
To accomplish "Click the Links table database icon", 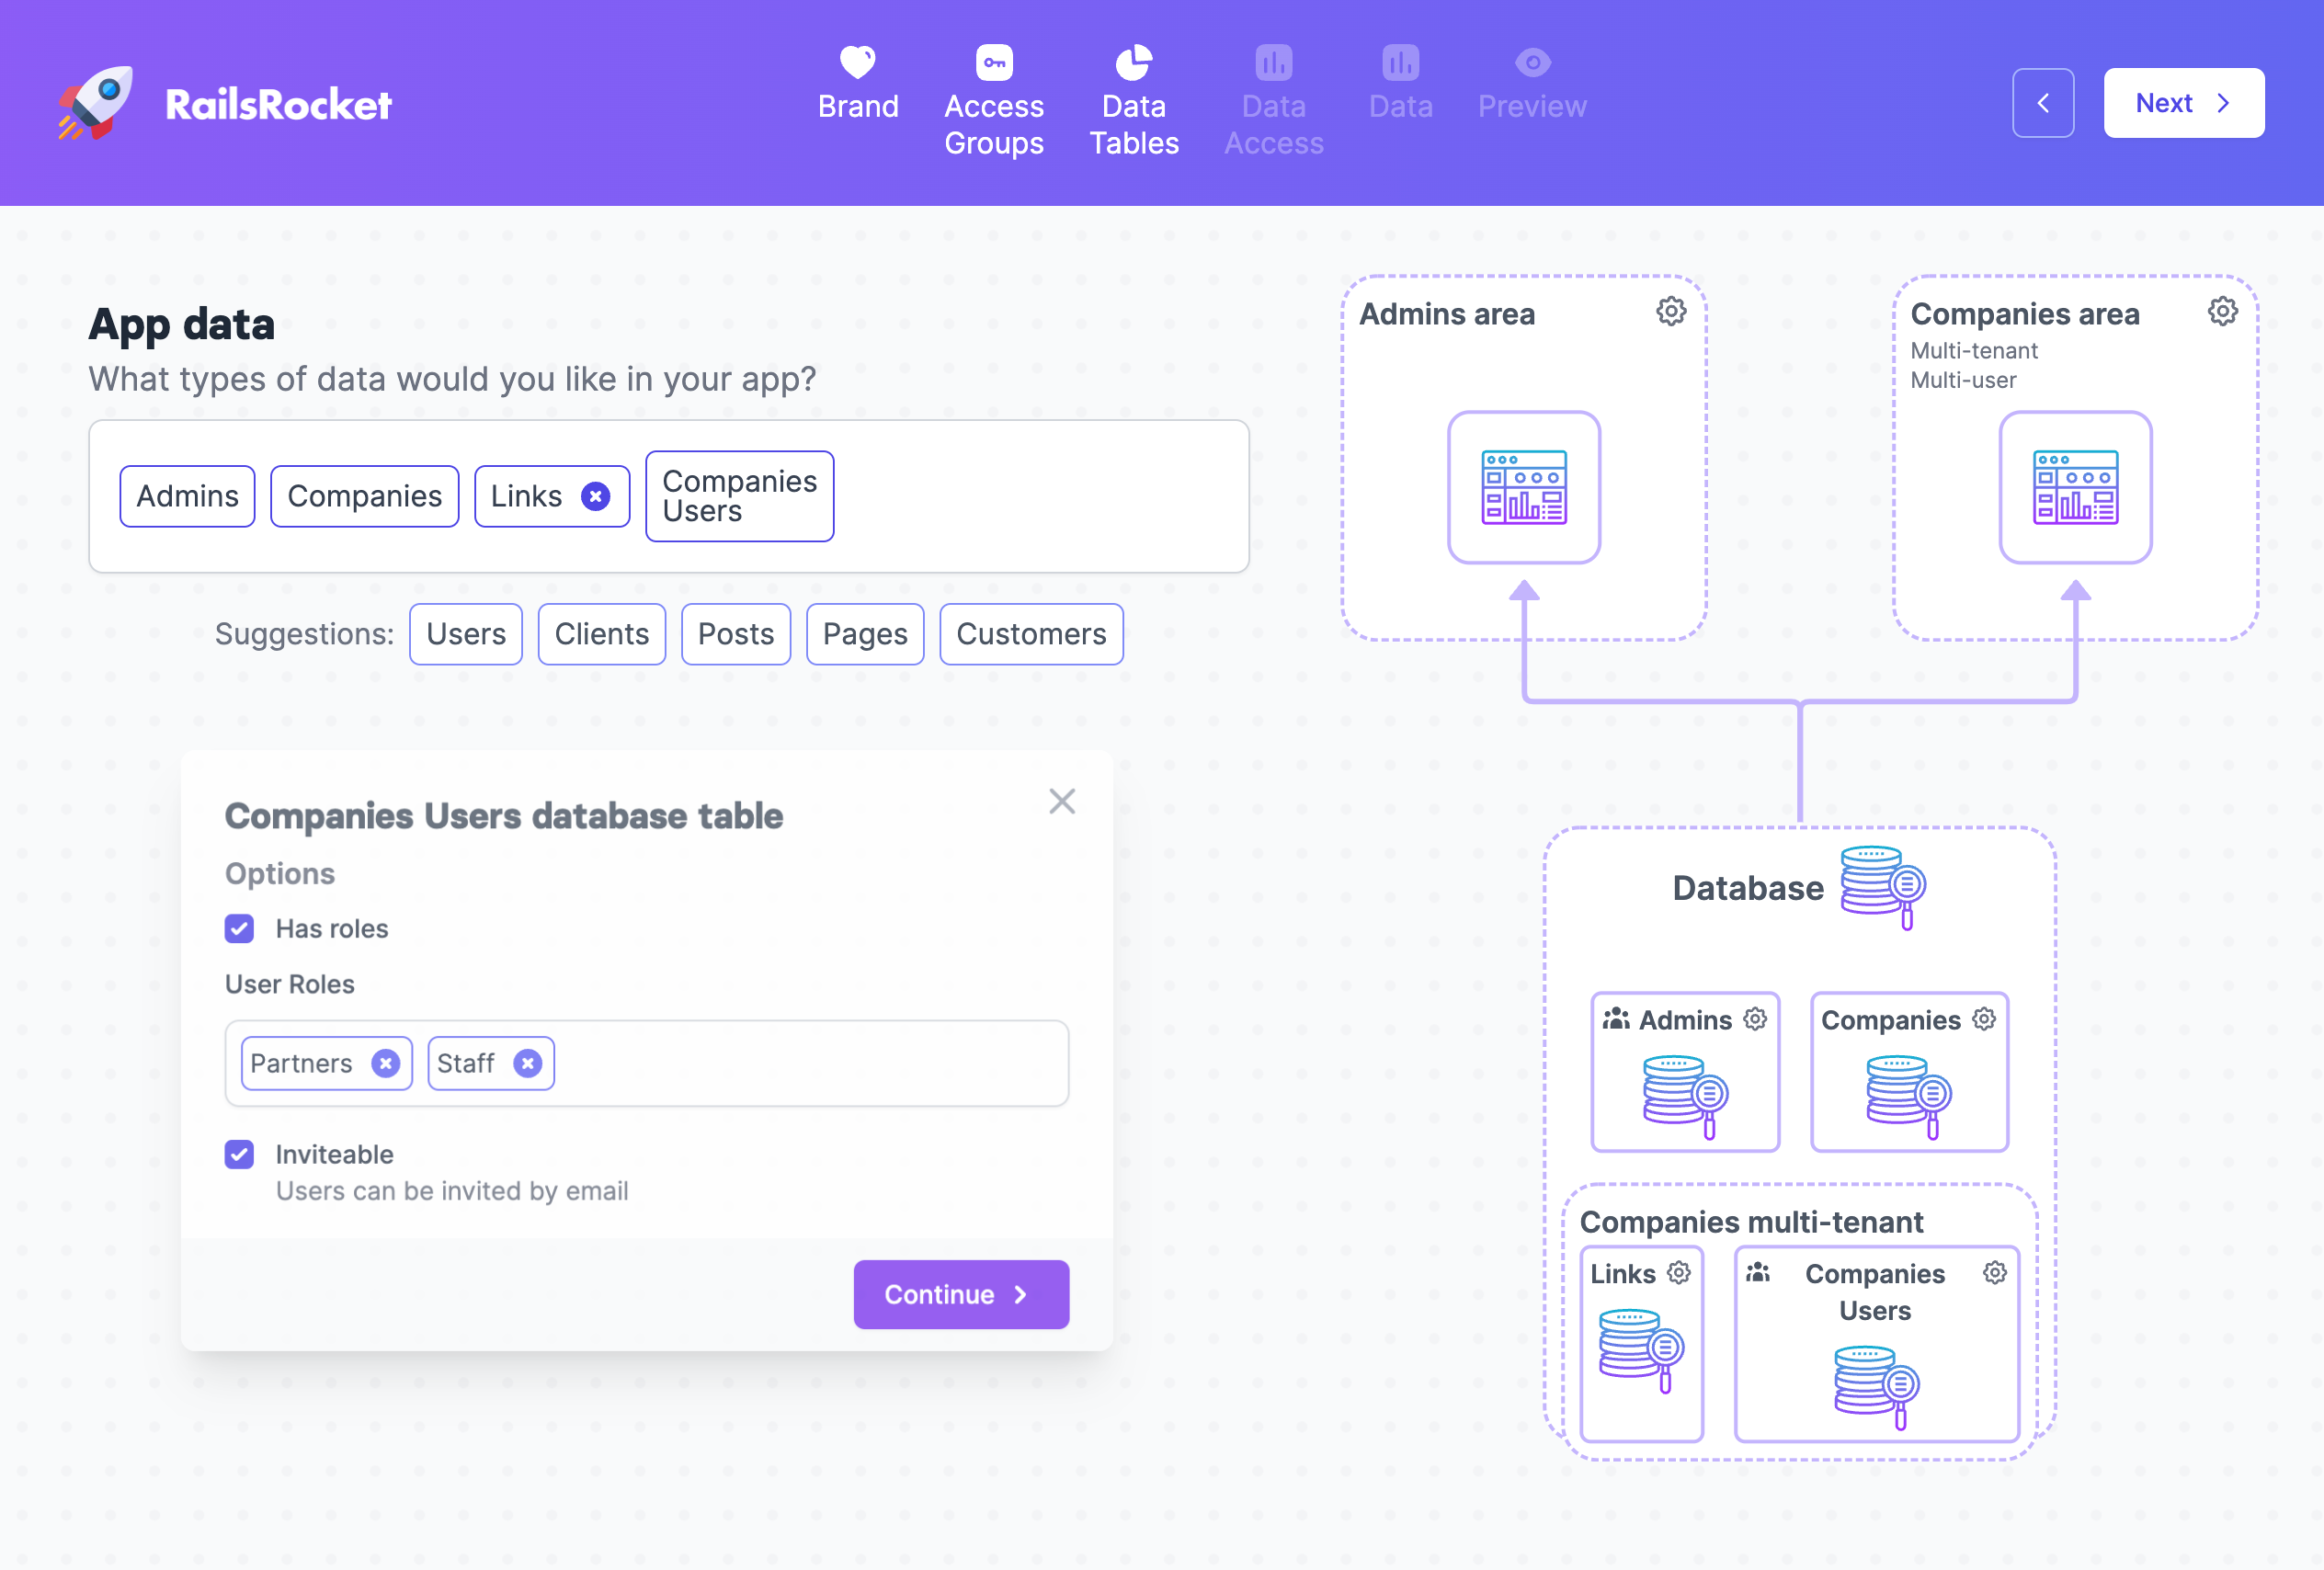I will [x=1641, y=1351].
